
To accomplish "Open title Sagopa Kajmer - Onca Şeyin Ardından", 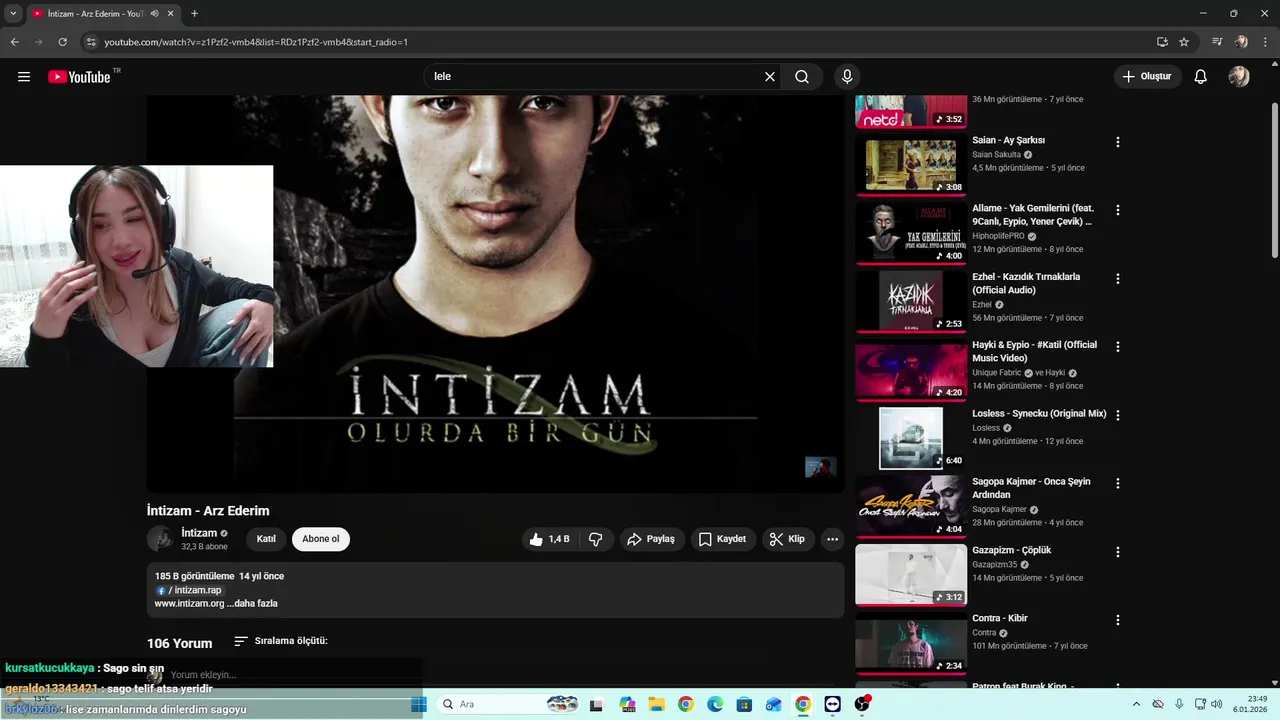I will (1031, 488).
